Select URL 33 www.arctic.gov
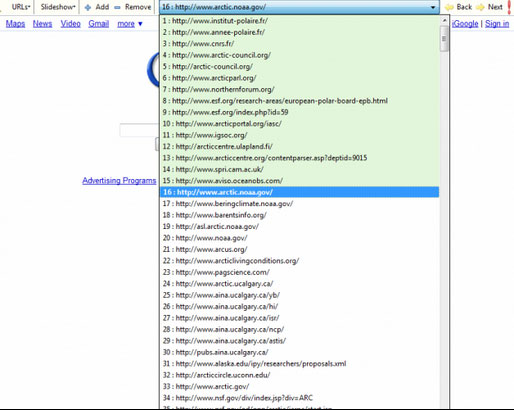Screen dimensions: 514x410 (x=299, y=386)
